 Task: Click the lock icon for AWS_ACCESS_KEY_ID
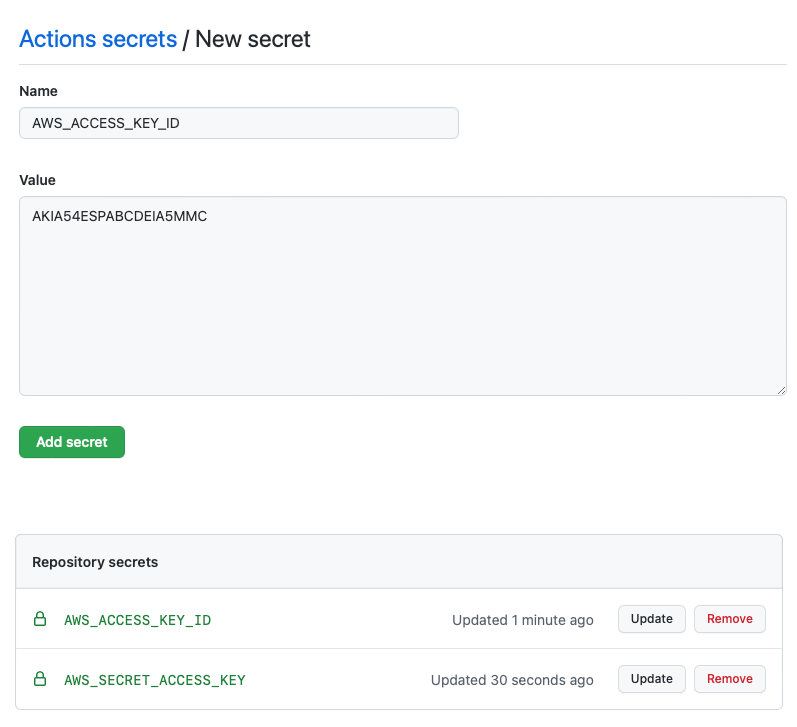coord(40,619)
